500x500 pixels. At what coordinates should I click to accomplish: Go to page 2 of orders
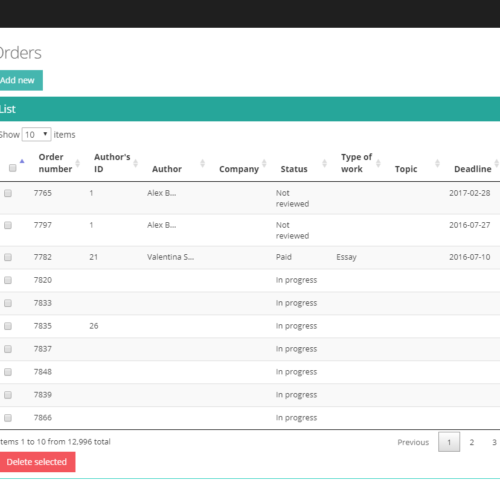(472, 442)
